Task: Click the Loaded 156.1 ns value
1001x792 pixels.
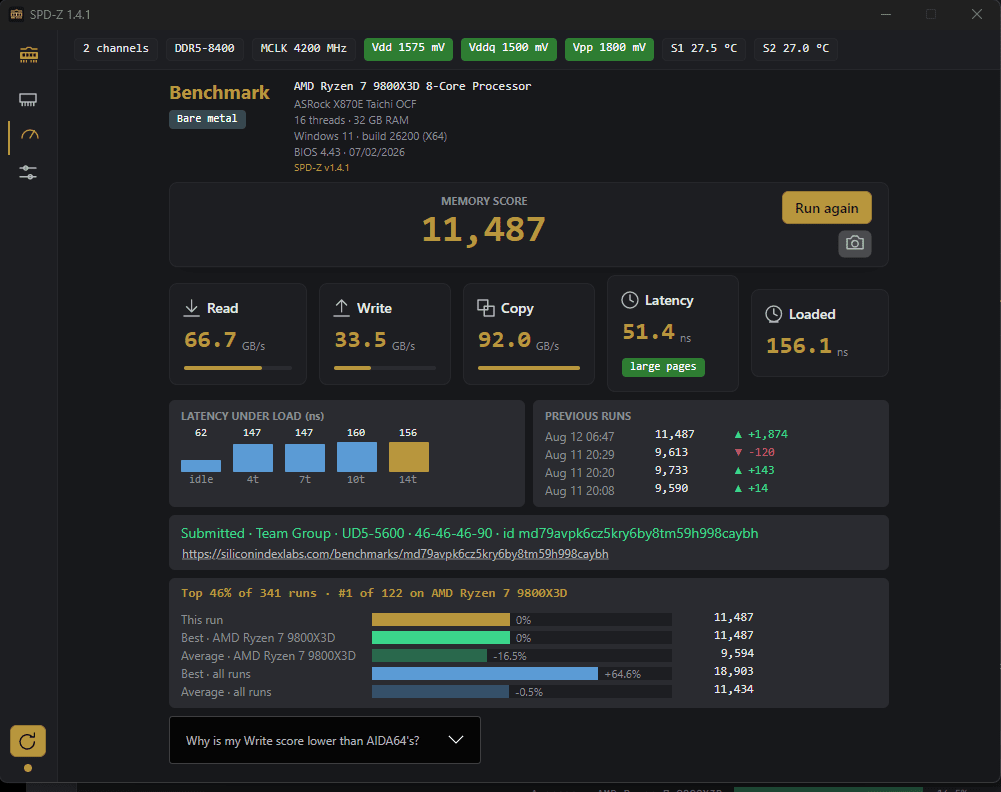Action: point(807,347)
